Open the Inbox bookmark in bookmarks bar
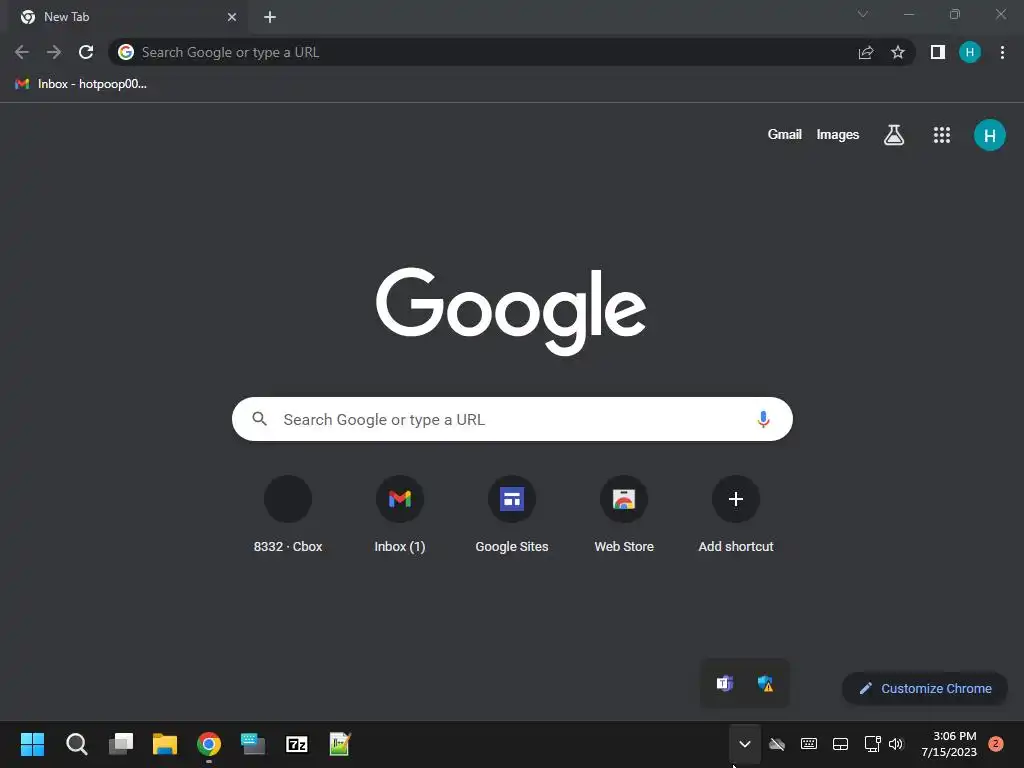 point(81,84)
